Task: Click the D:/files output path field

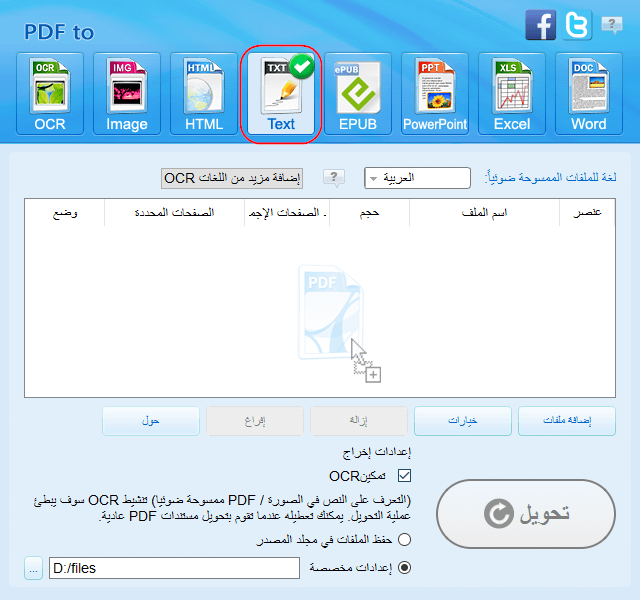Action: [x=174, y=568]
